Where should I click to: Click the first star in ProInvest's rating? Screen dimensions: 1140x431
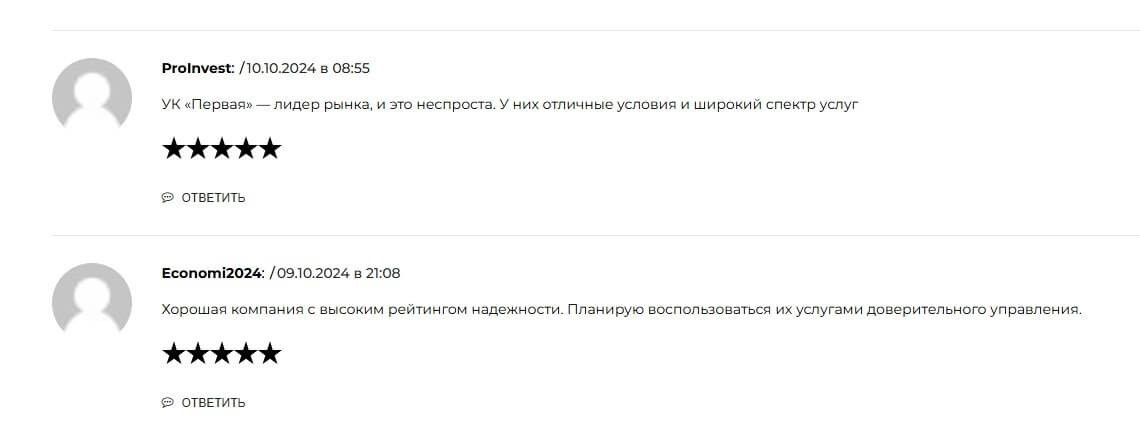click(174, 150)
